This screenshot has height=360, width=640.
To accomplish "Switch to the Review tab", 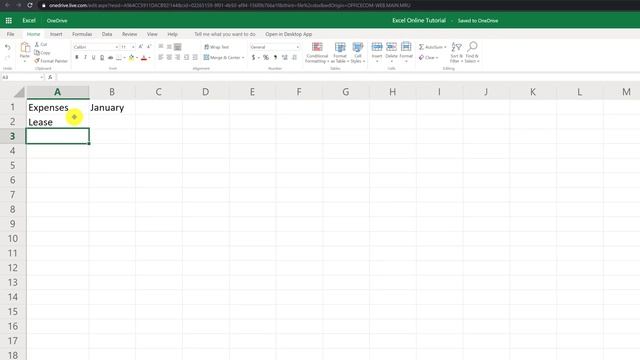I will [129, 34].
